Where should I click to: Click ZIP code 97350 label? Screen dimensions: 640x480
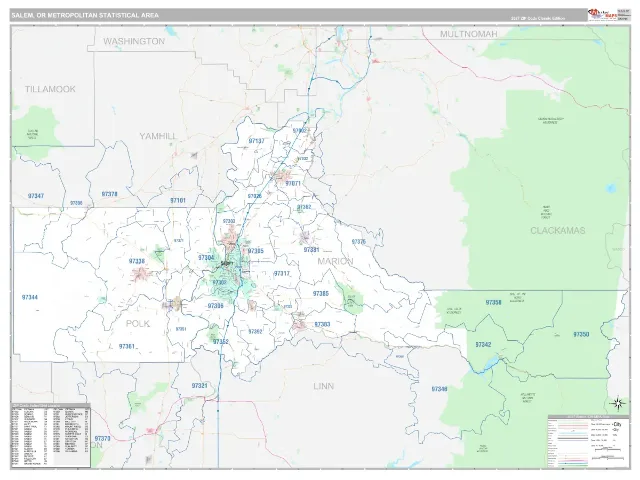[581, 334]
